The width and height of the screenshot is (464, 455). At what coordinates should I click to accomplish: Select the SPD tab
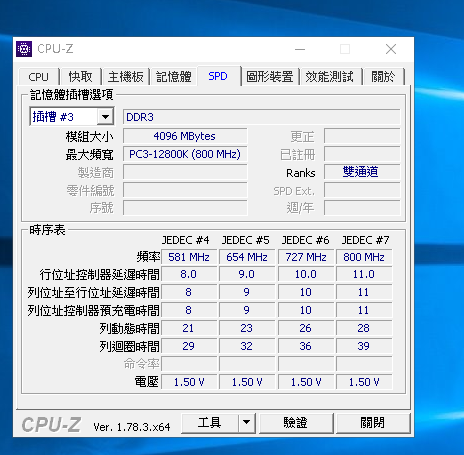[218, 76]
